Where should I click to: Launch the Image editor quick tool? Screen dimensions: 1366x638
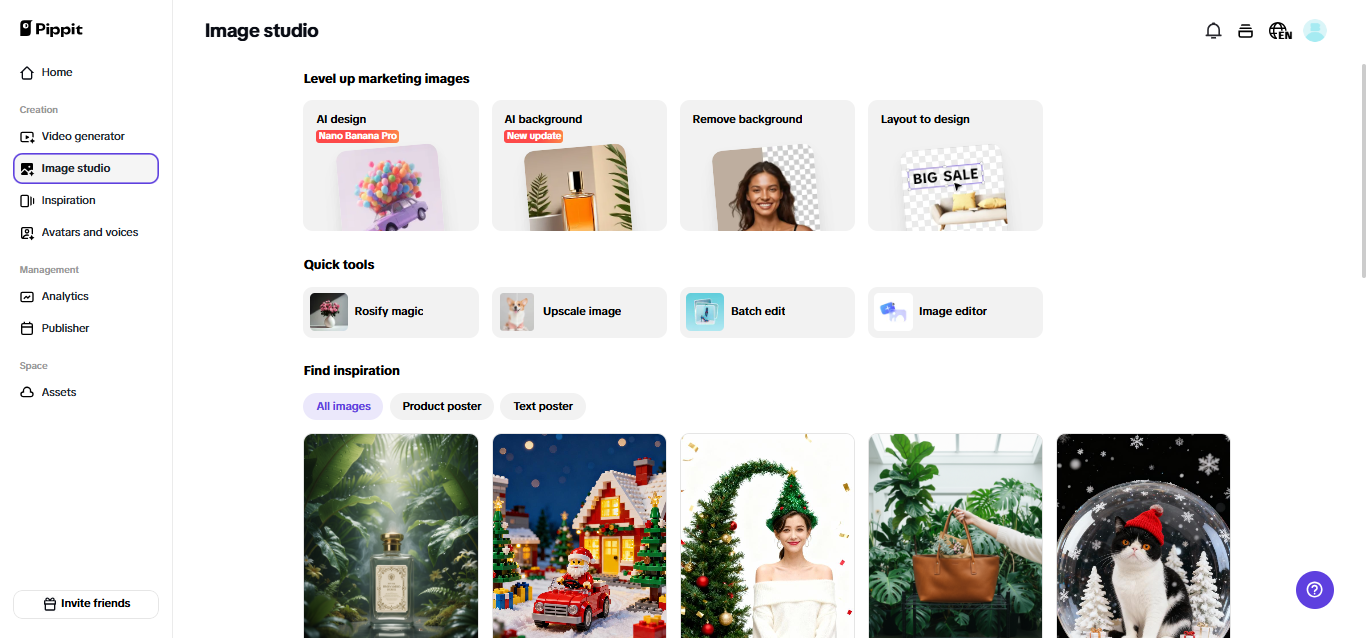(x=955, y=312)
